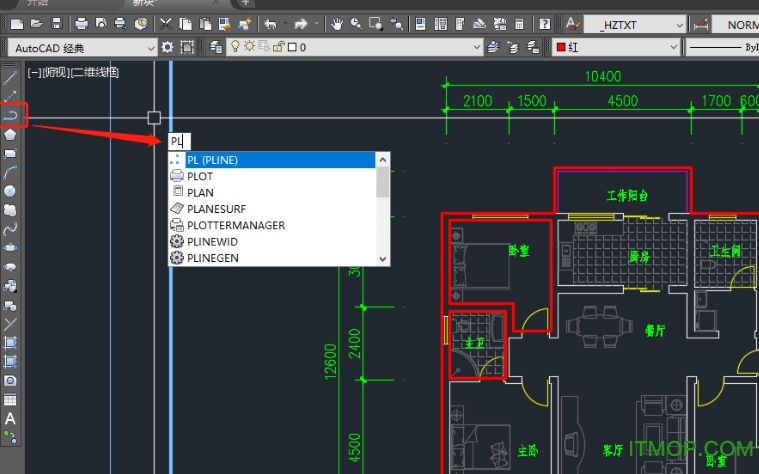Click the [俯视] view label in viewport
This screenshot has width=759, height=474.
point(55,72)
